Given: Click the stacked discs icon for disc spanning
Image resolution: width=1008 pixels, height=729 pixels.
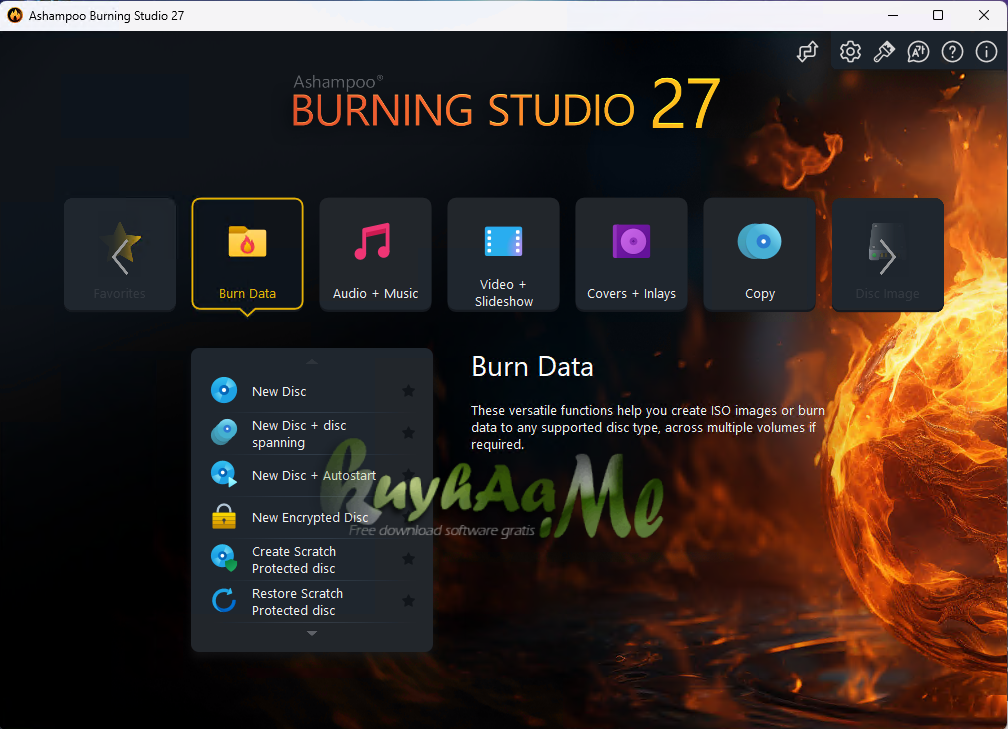Looking at the screenshot, I should (x=224, y=432).
